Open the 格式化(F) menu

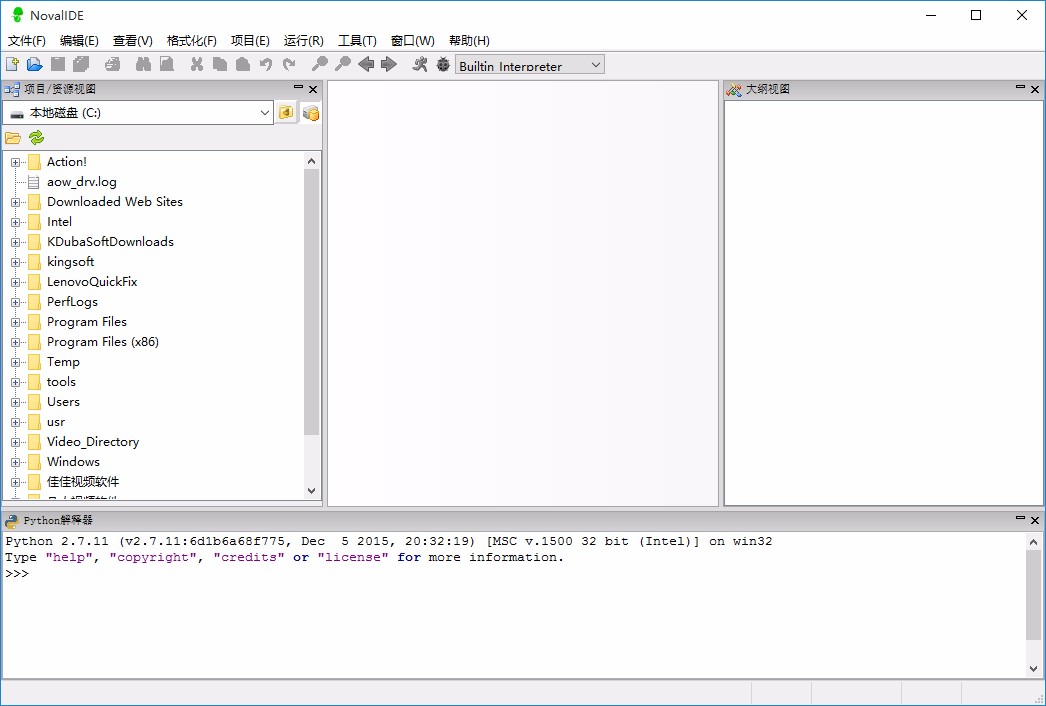pyautogui.click(x=191, y=41)
